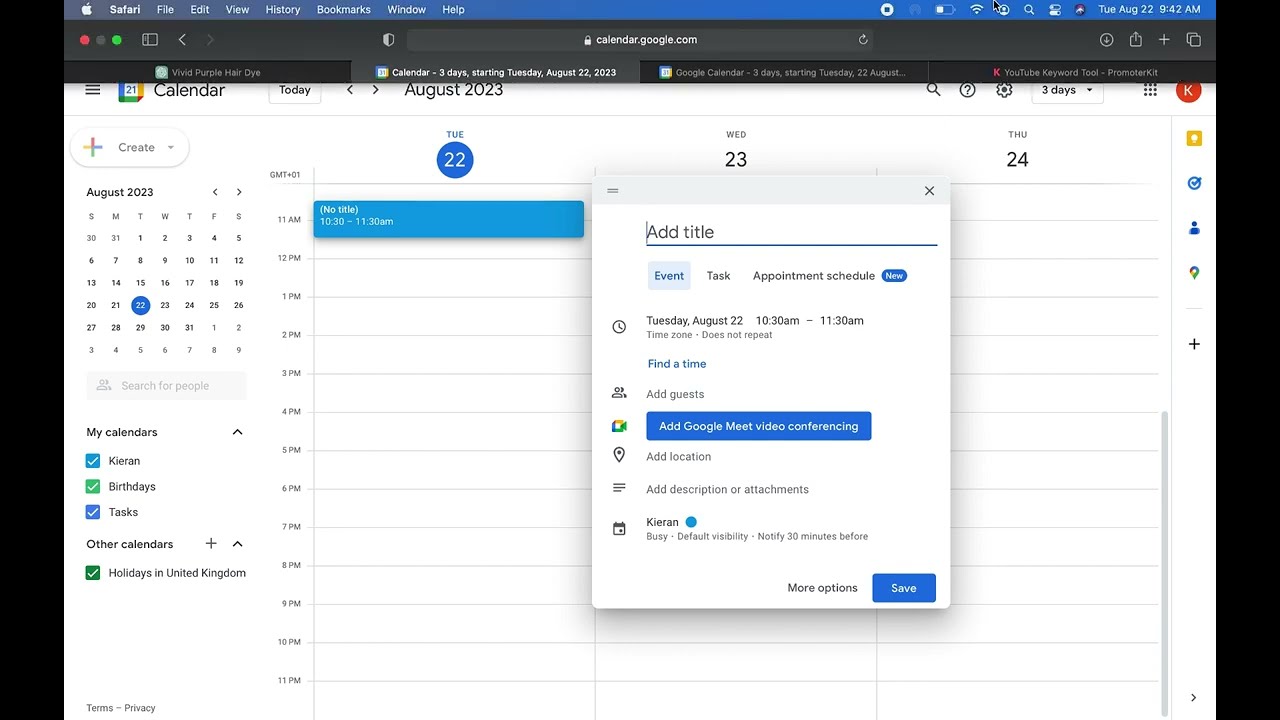Switch to the Task tab
The width and height of the screenshot is (1280, 720).
(x=718, y=276)
